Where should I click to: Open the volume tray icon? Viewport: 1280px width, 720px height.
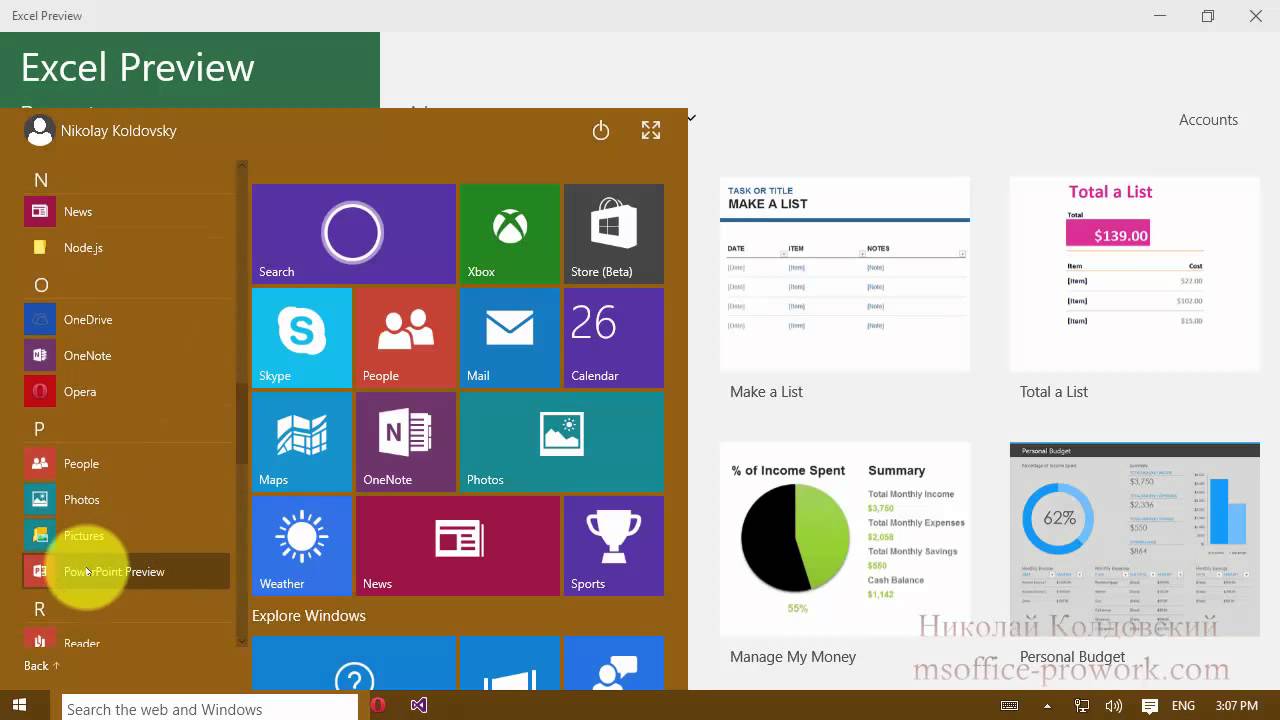pos(1114,706)
